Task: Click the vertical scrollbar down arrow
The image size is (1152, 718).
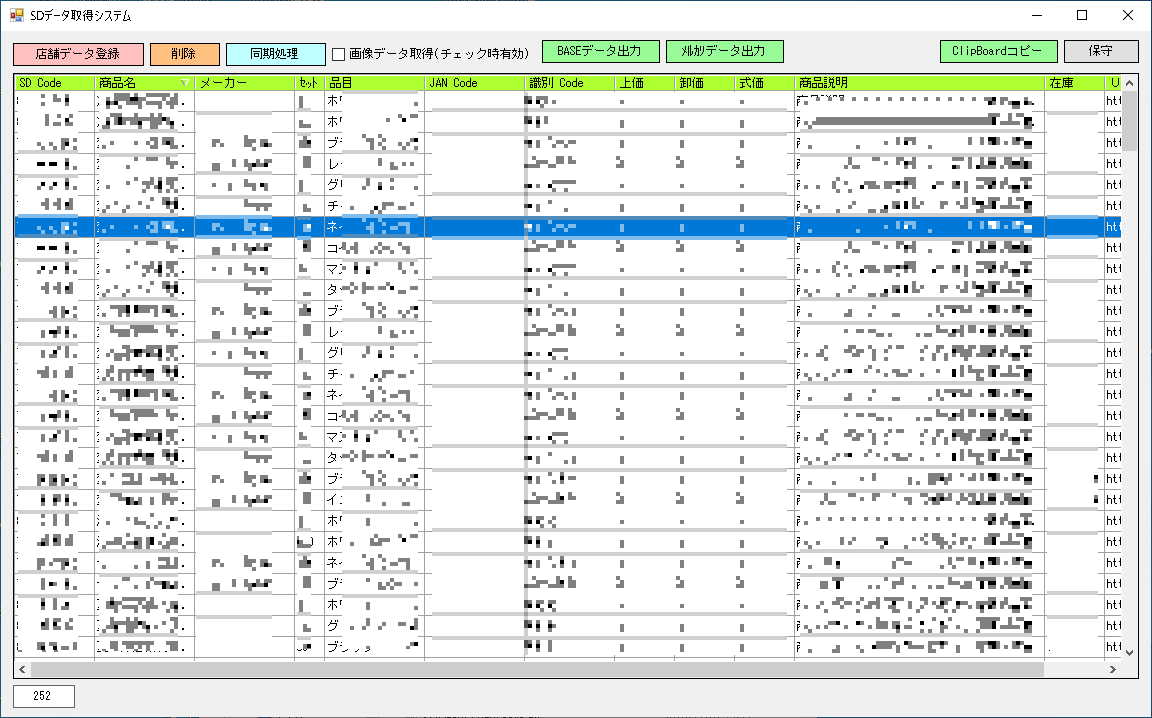Action: (1128, 650)
